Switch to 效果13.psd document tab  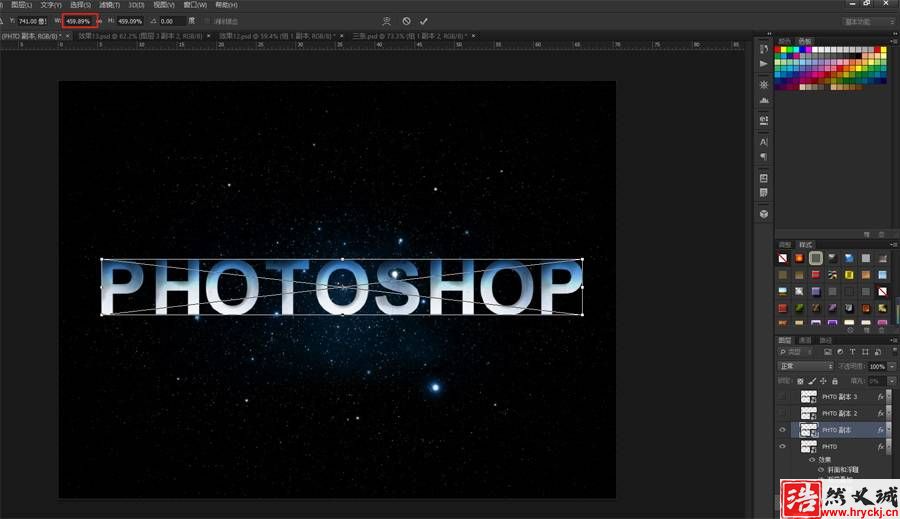(140, 36)
